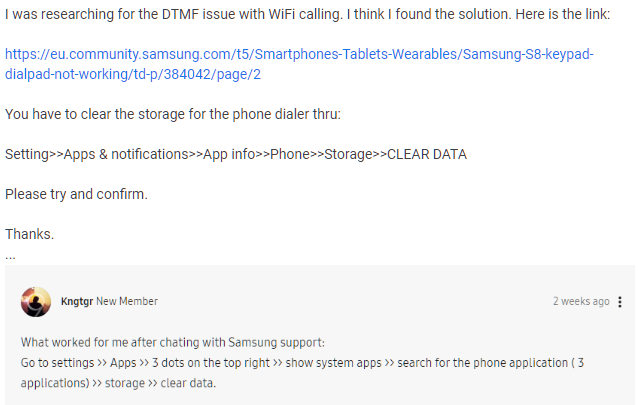The width and height of the screenshot is (638, 405).
Task: Click the Go to settings >> Apps instruction line
Action: (302, 363)
